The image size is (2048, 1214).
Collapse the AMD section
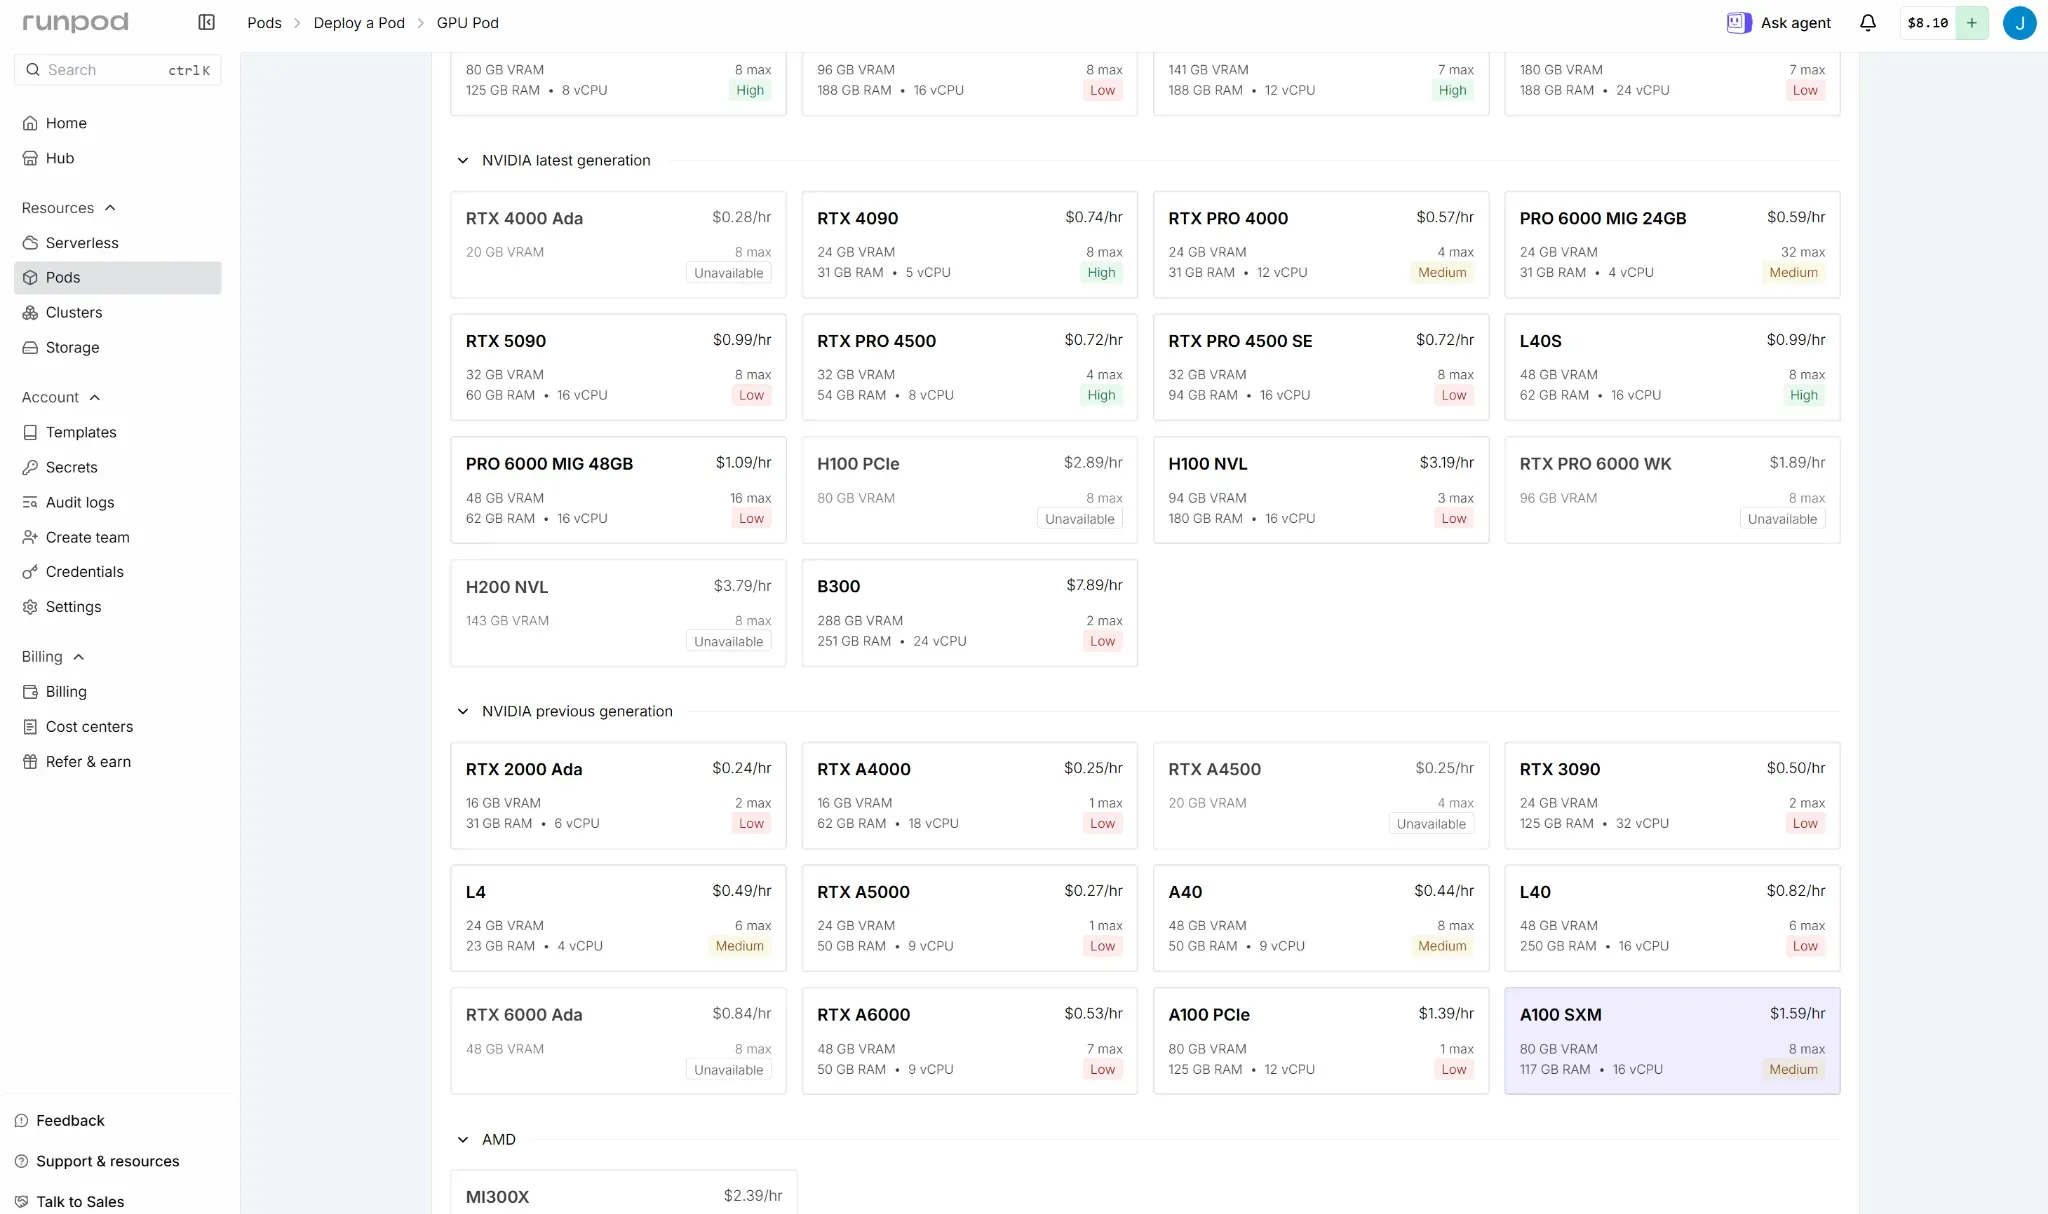463,1139
